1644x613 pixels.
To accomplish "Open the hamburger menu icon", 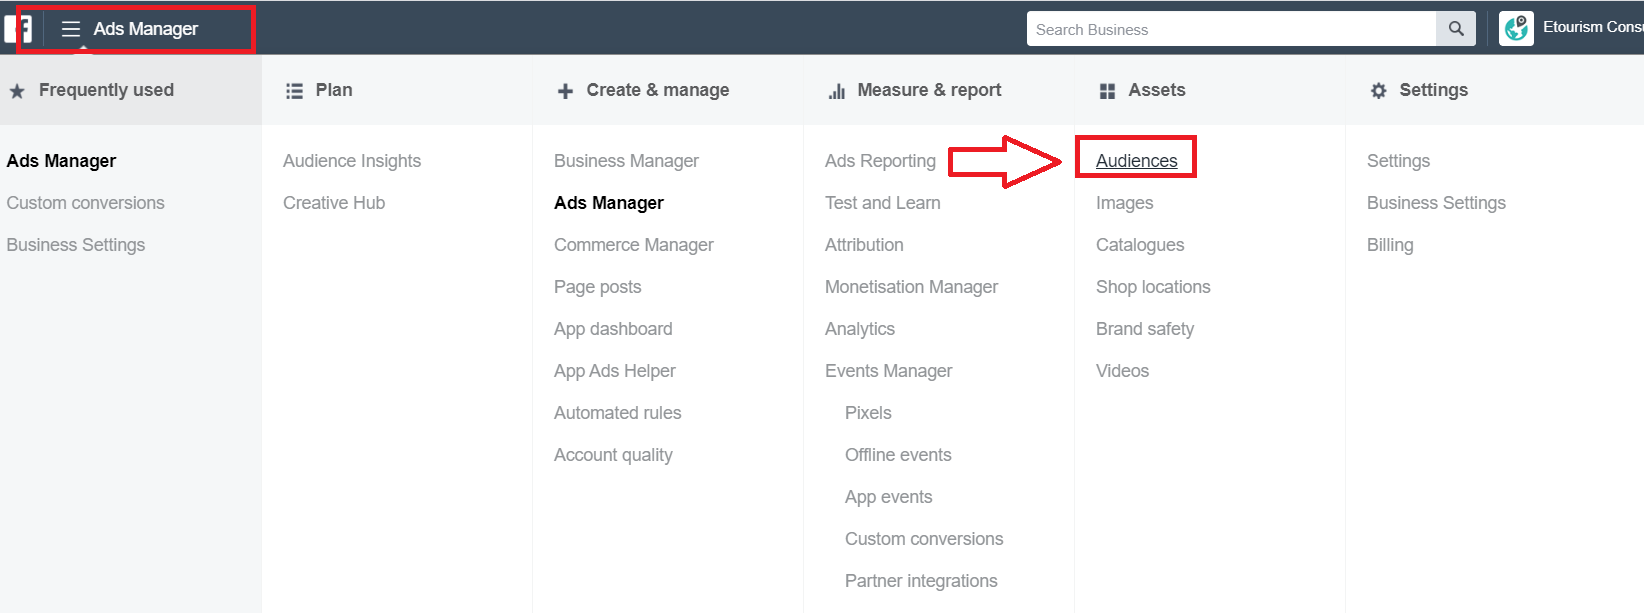I will coord(71,29).
